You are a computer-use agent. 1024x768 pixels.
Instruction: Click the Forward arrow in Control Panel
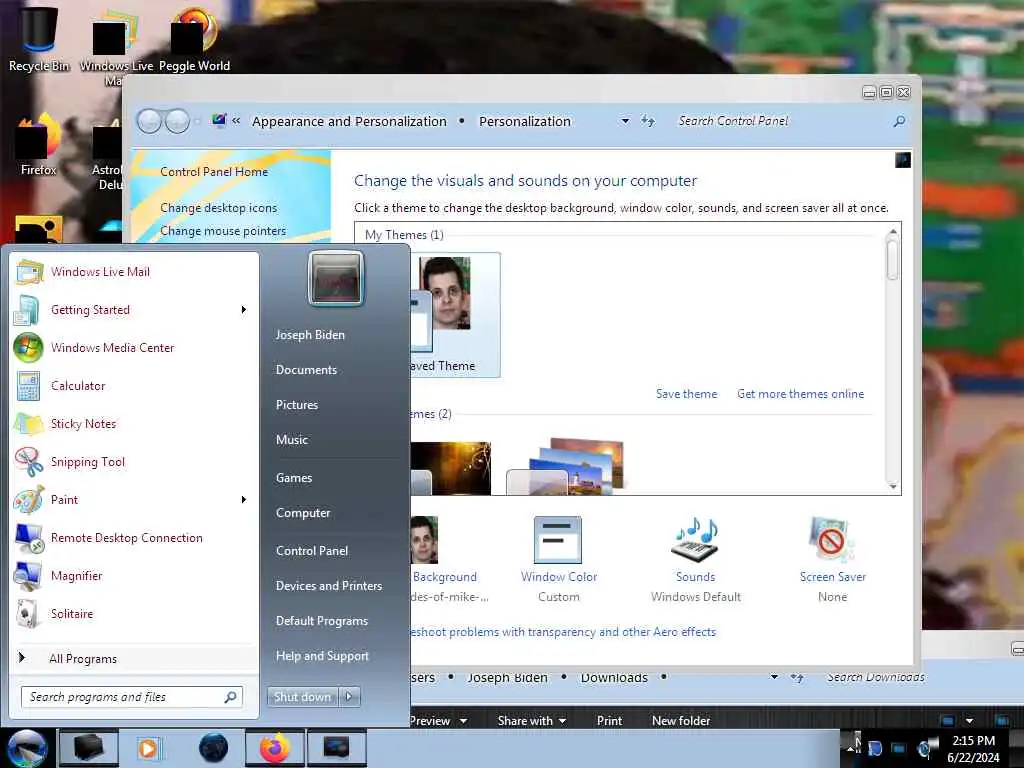177,121
